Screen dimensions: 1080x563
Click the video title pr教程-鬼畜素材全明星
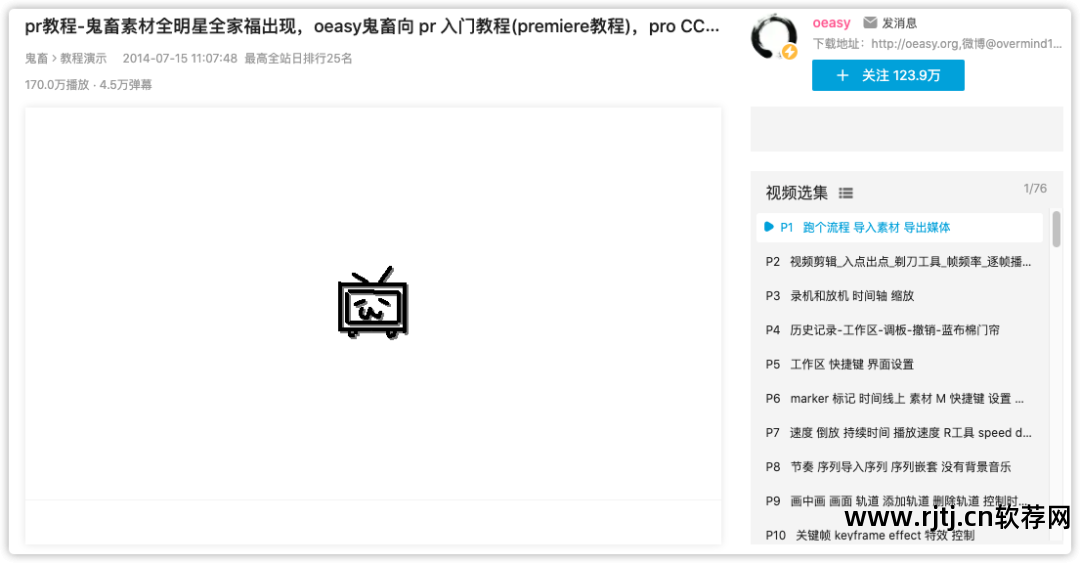click(372, 26)
